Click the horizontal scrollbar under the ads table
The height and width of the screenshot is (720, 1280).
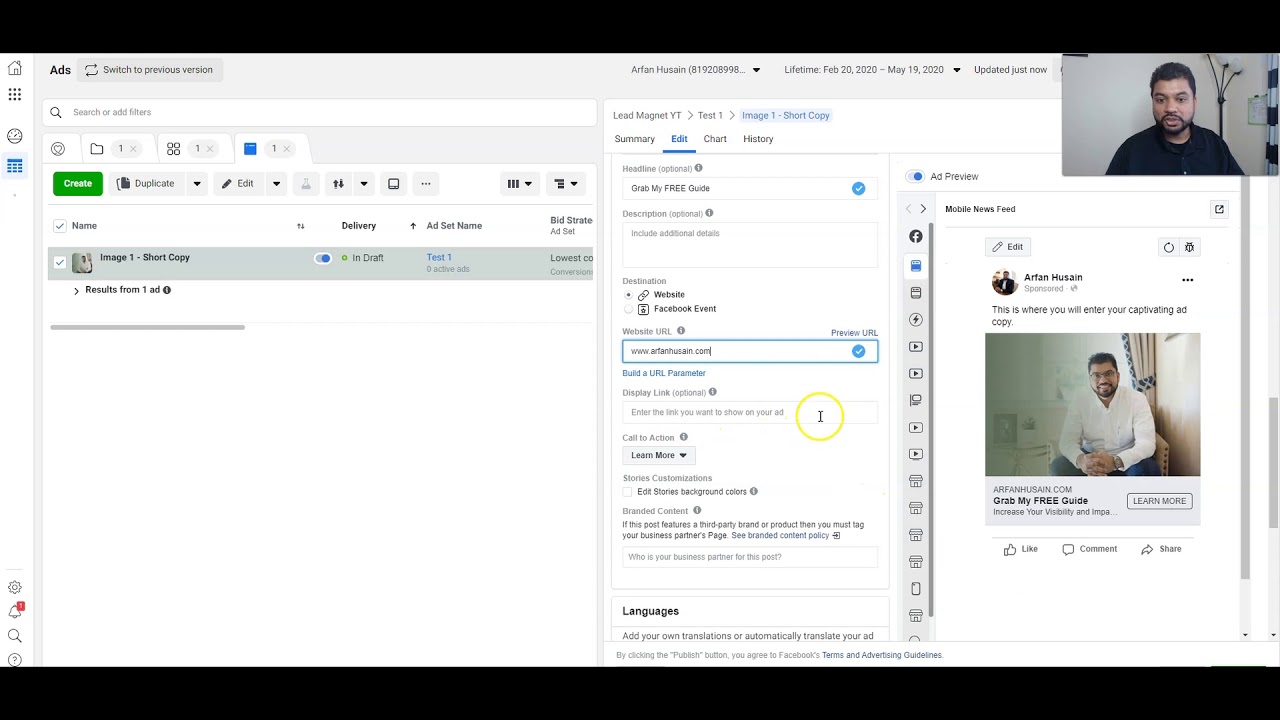tap(147, 327)
